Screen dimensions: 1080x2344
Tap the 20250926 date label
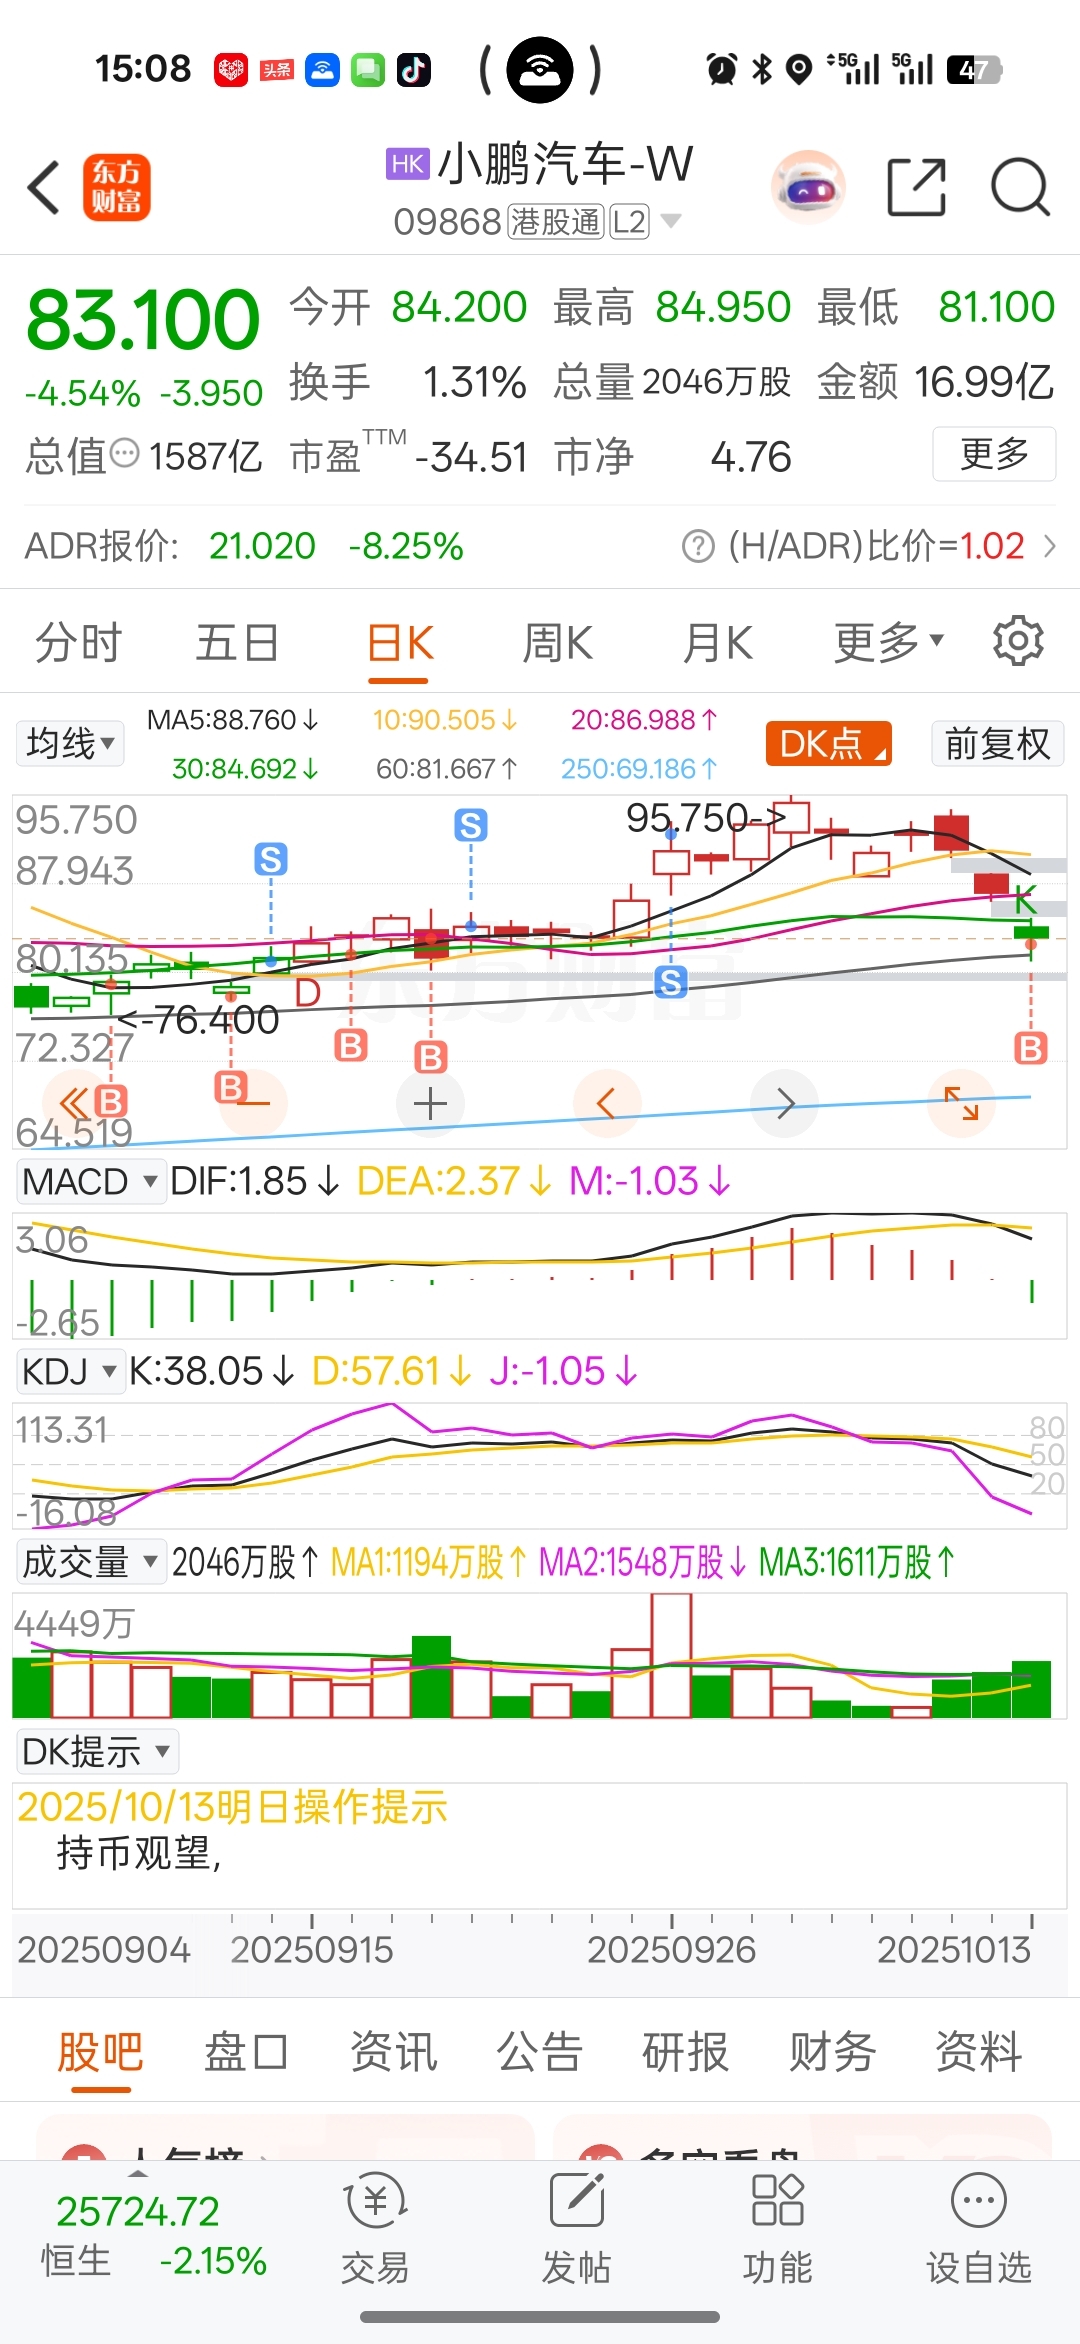point(671,1949)
